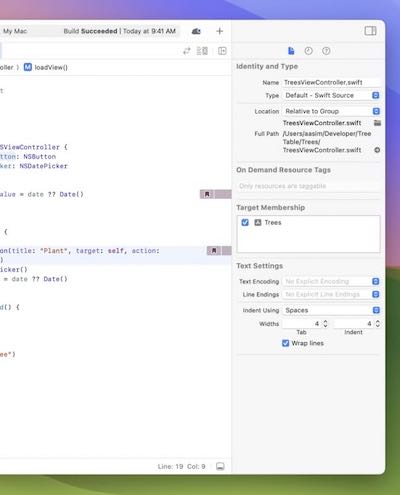Open Text Encoding dropdown

331,281
